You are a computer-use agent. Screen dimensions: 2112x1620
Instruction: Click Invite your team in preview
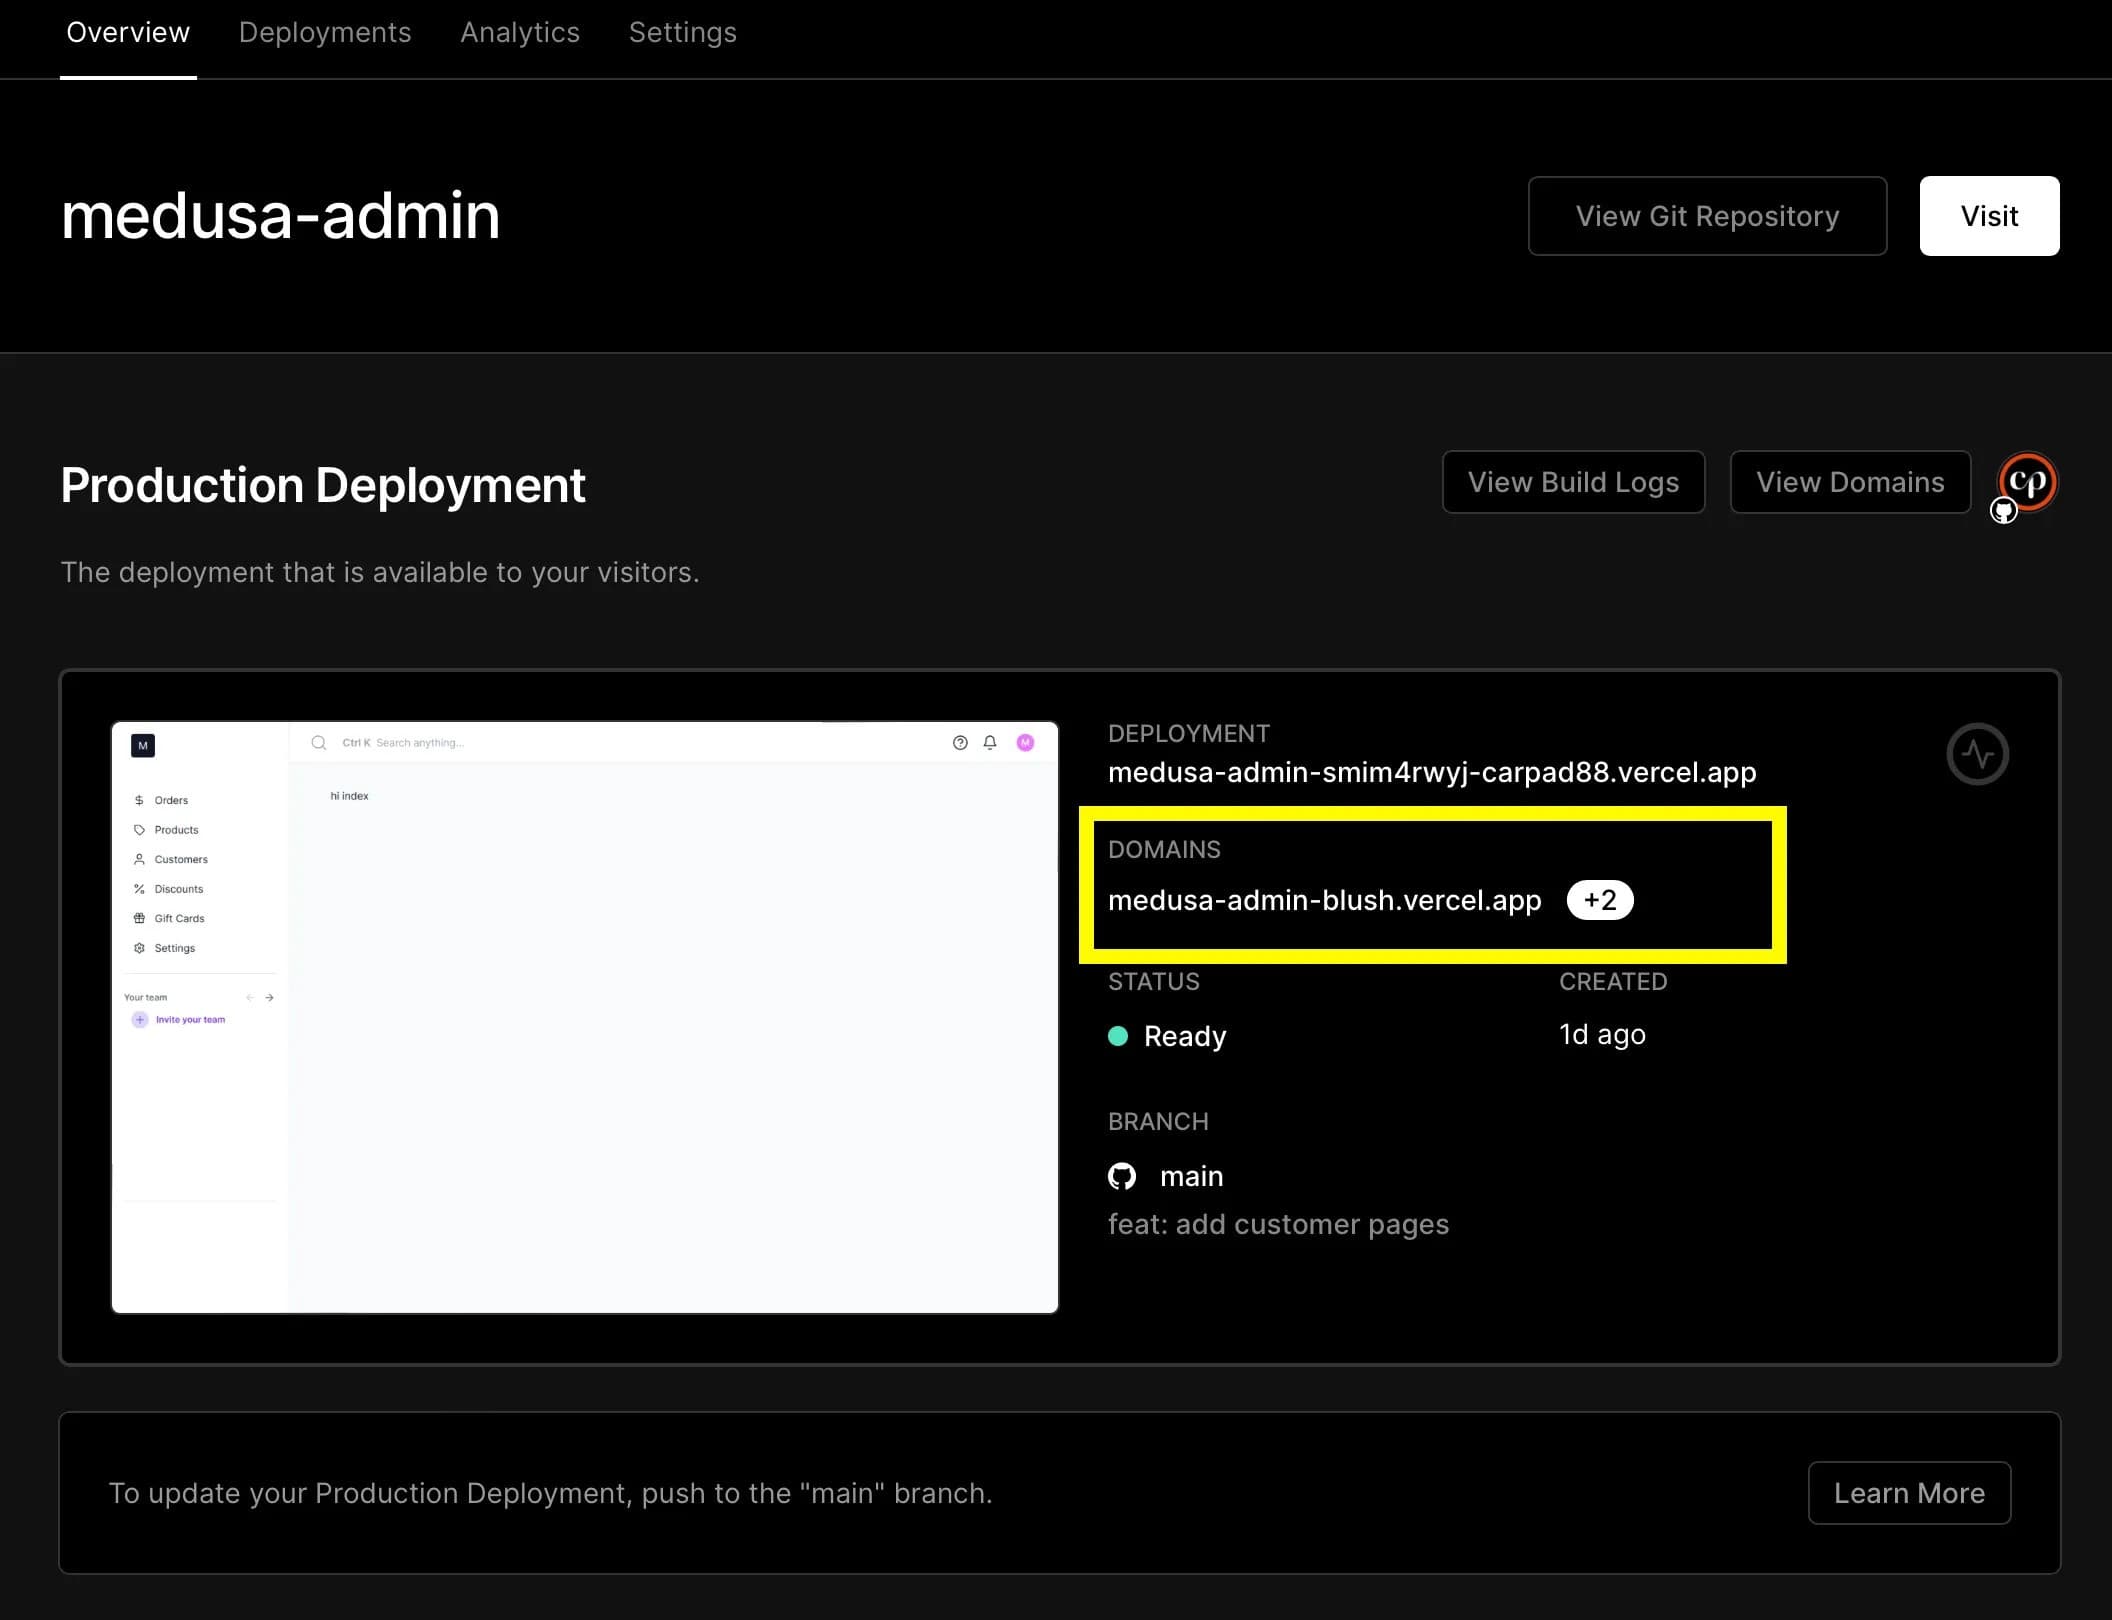[x=190, y=1020]
